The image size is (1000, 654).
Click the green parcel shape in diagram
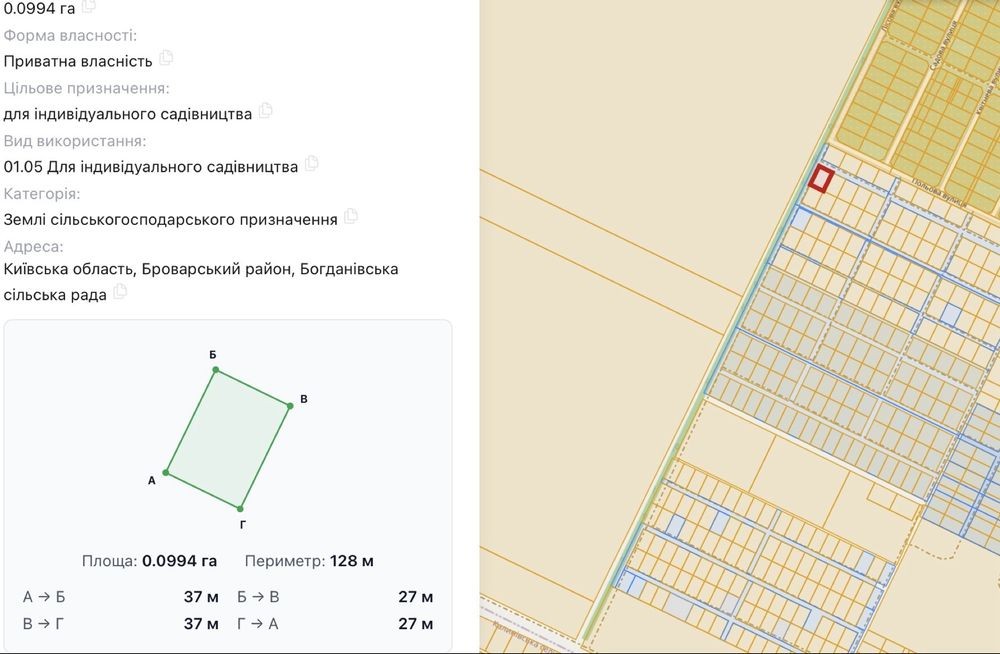tap(228, 439)
